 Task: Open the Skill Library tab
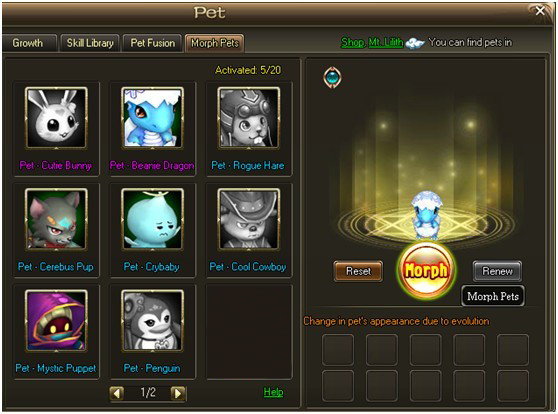90,43
